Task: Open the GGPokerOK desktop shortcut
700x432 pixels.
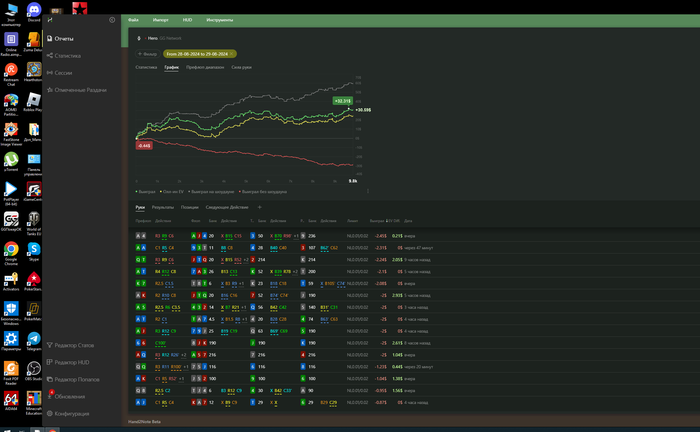Action: [11, 221]
